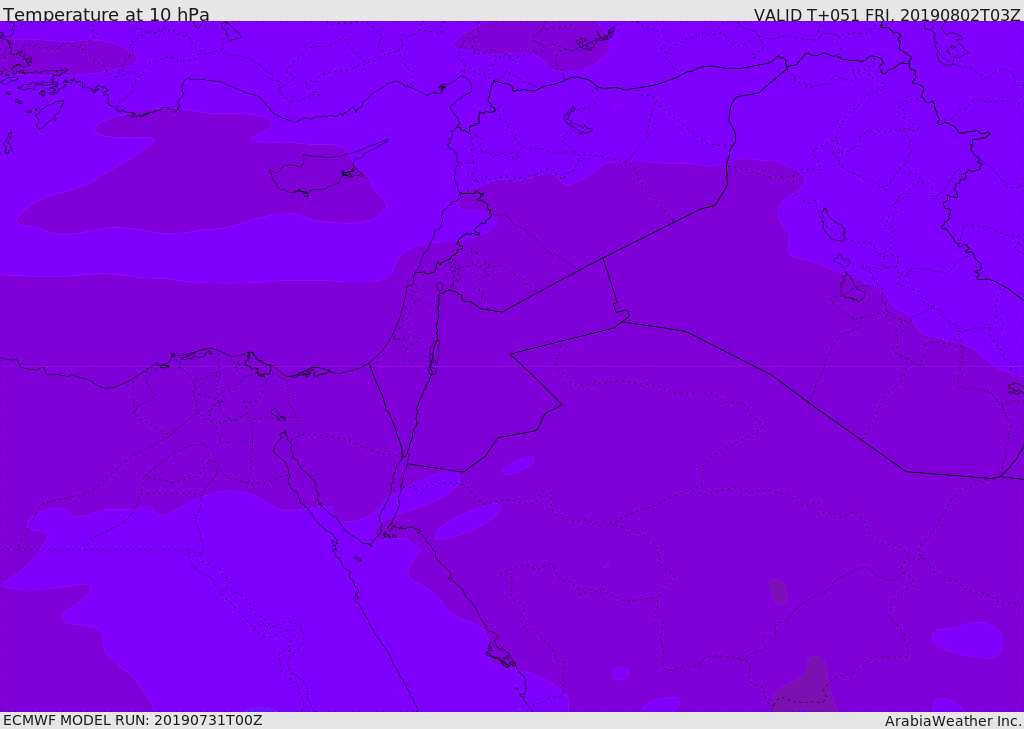
Task: Click the 'VALID T+051 FRI. 20190802T03Z' label
Action: (x=887, y=15)
